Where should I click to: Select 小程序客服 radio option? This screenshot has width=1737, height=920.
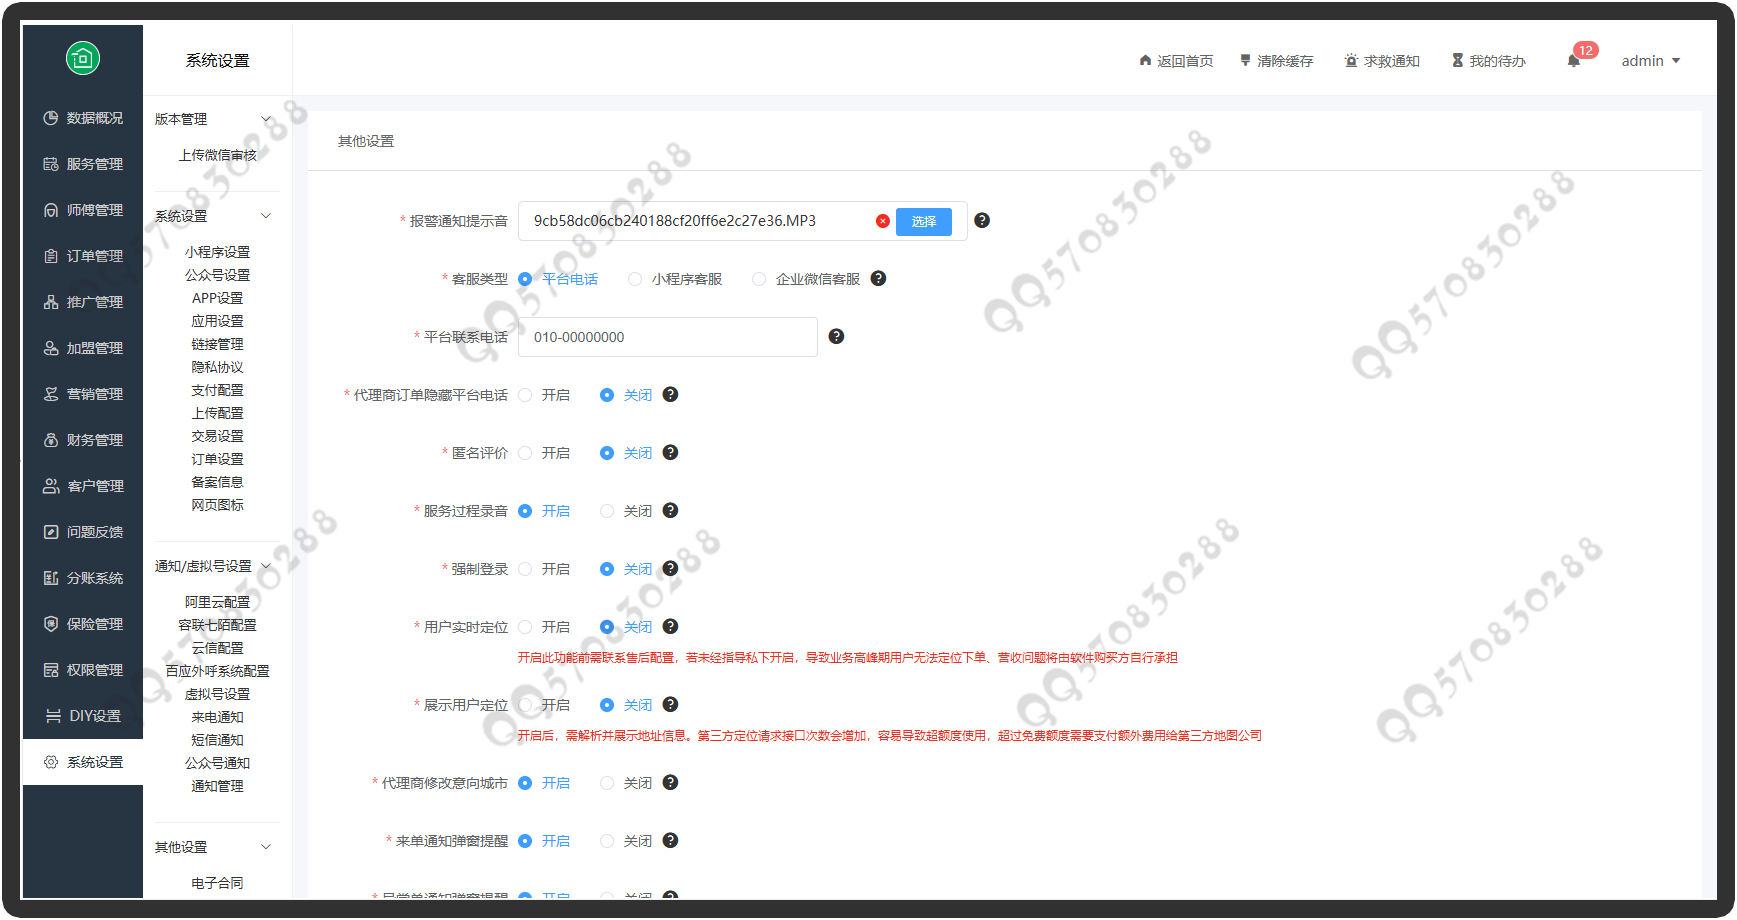(x=635, y=279)
